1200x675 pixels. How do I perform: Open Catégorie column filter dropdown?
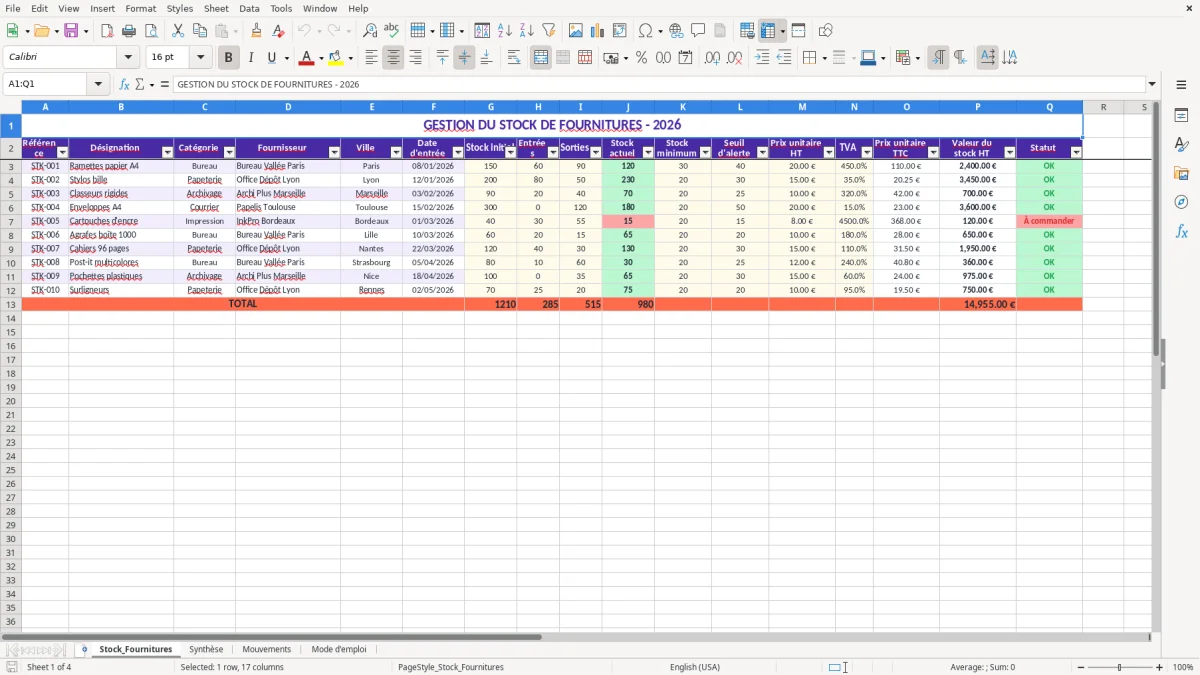229,153
